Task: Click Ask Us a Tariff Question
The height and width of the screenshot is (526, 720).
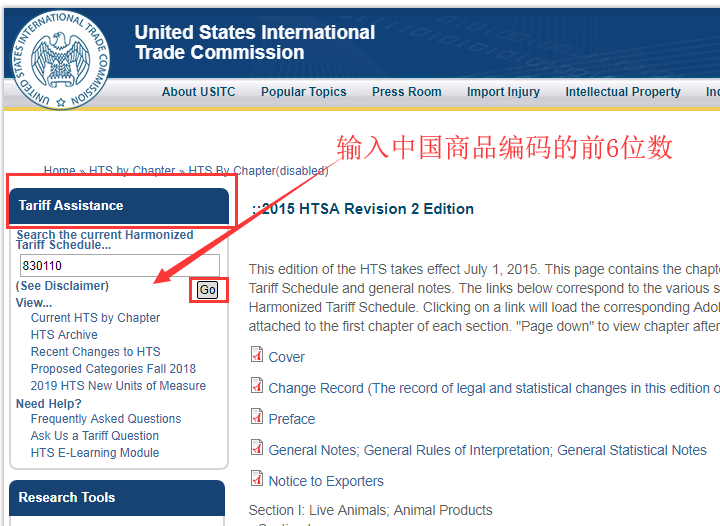Action: [x=94, y=436]
